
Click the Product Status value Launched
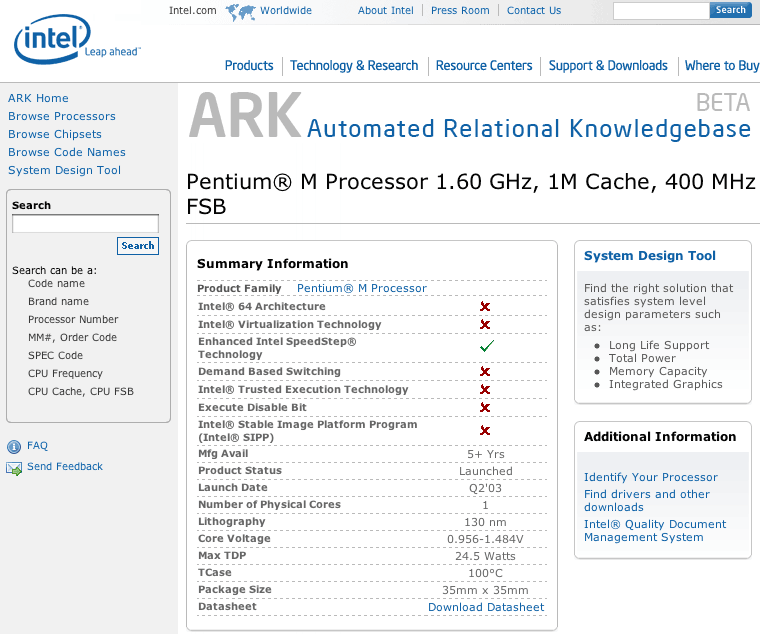[486, 472]
